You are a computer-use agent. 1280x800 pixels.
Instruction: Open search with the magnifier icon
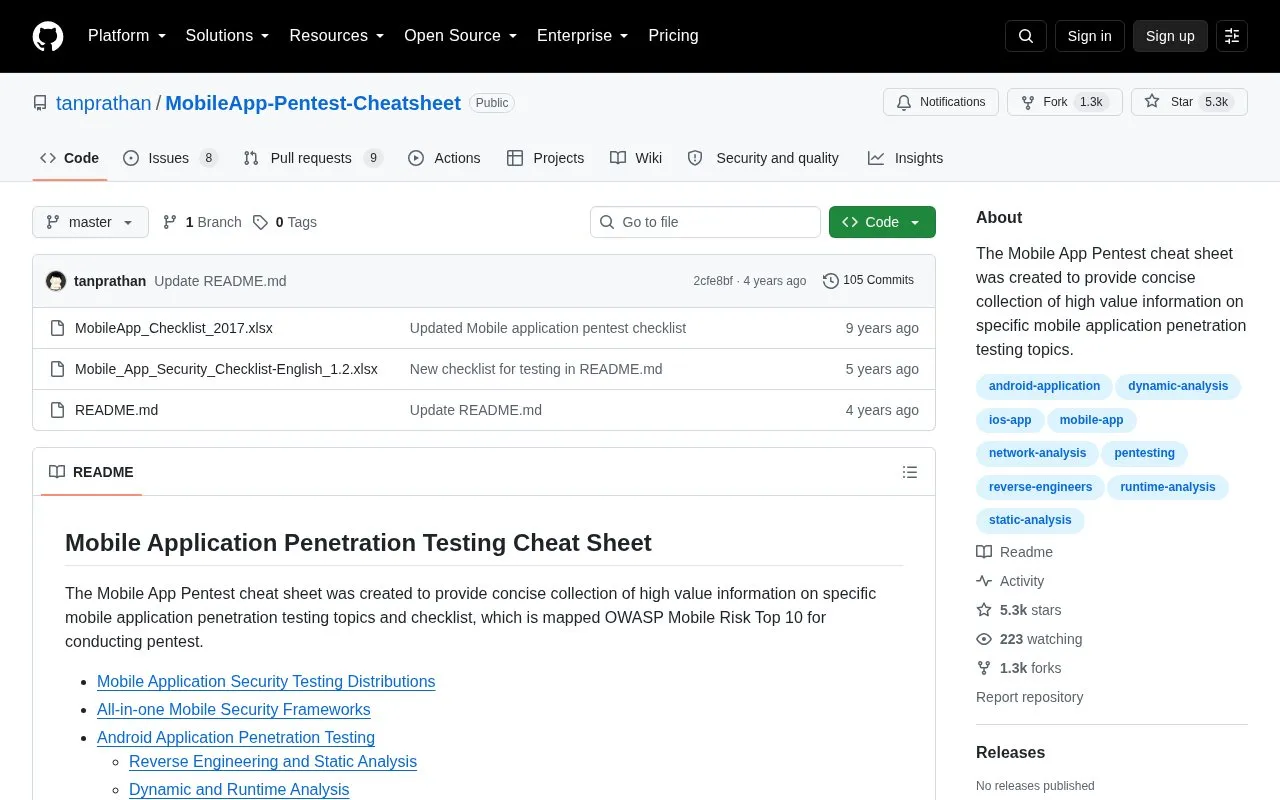pos(1026,36)
